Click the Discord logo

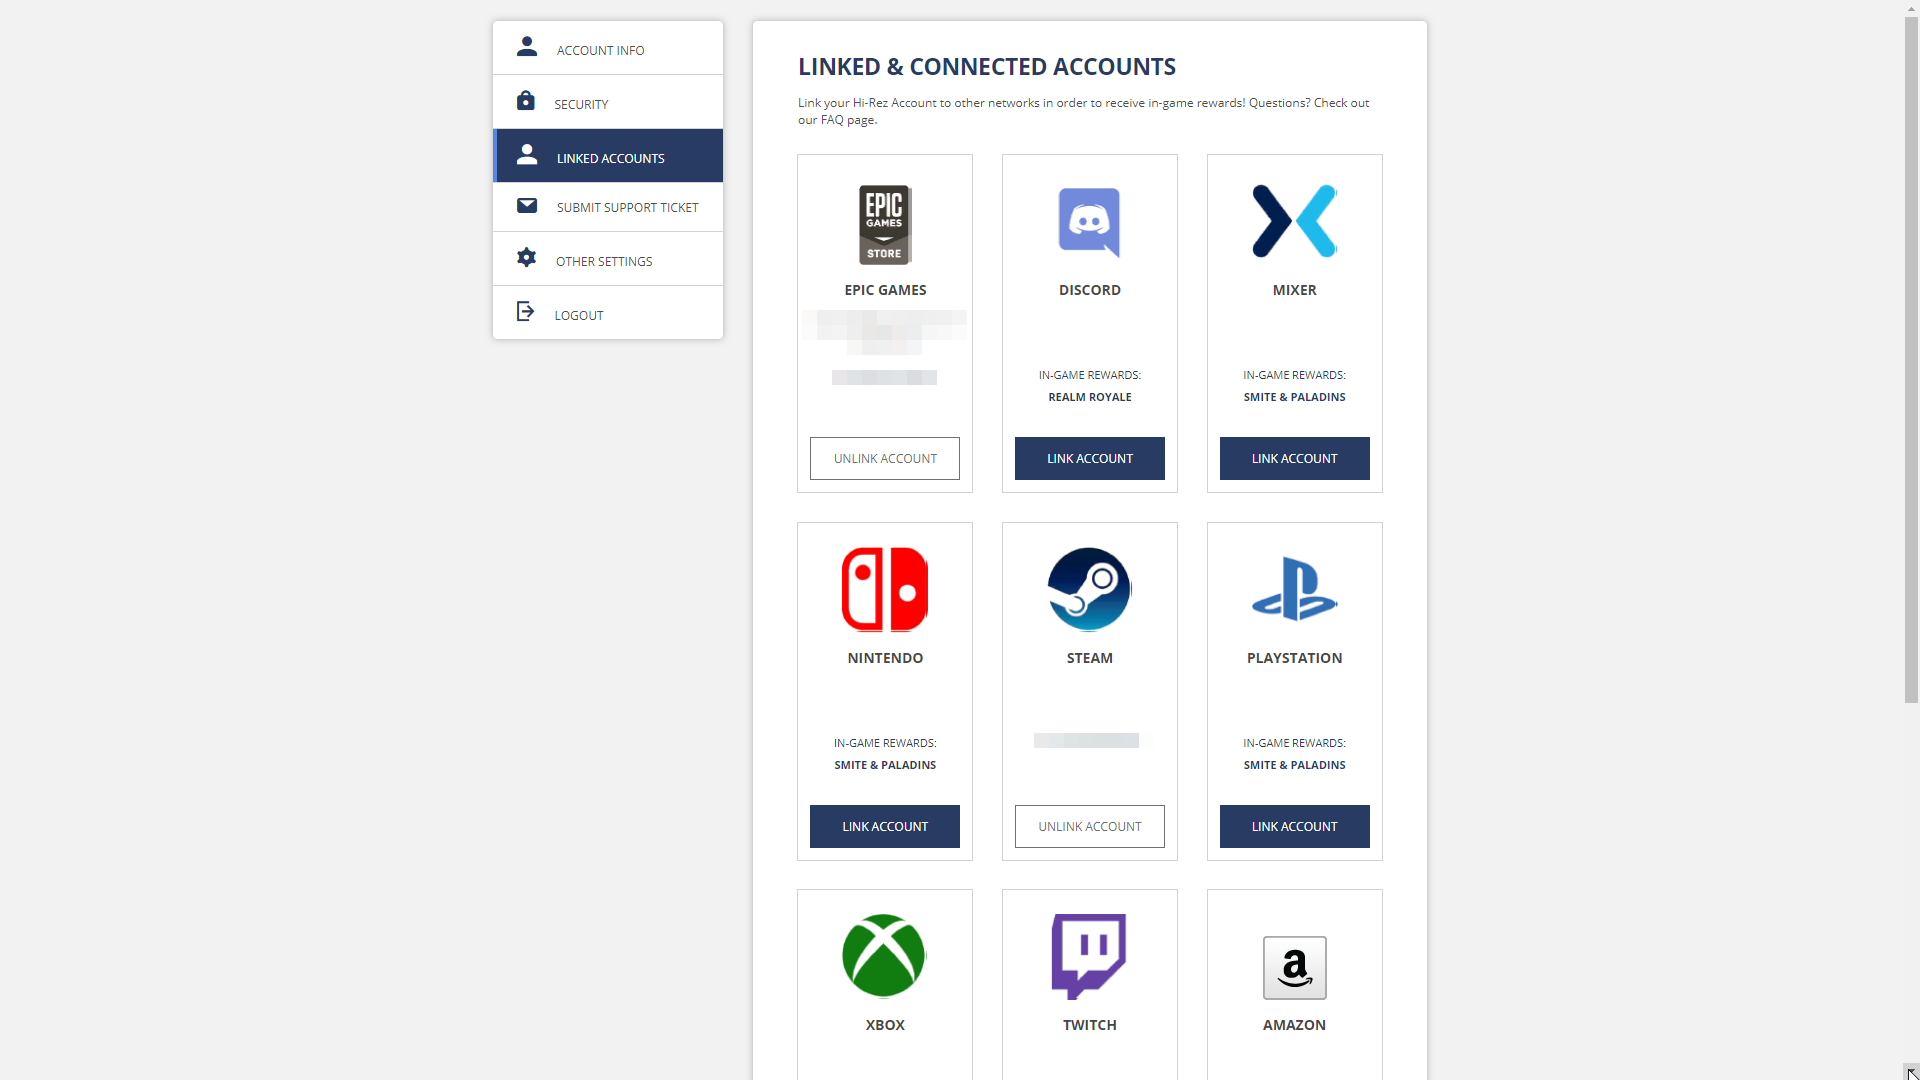click(1090, 223)
